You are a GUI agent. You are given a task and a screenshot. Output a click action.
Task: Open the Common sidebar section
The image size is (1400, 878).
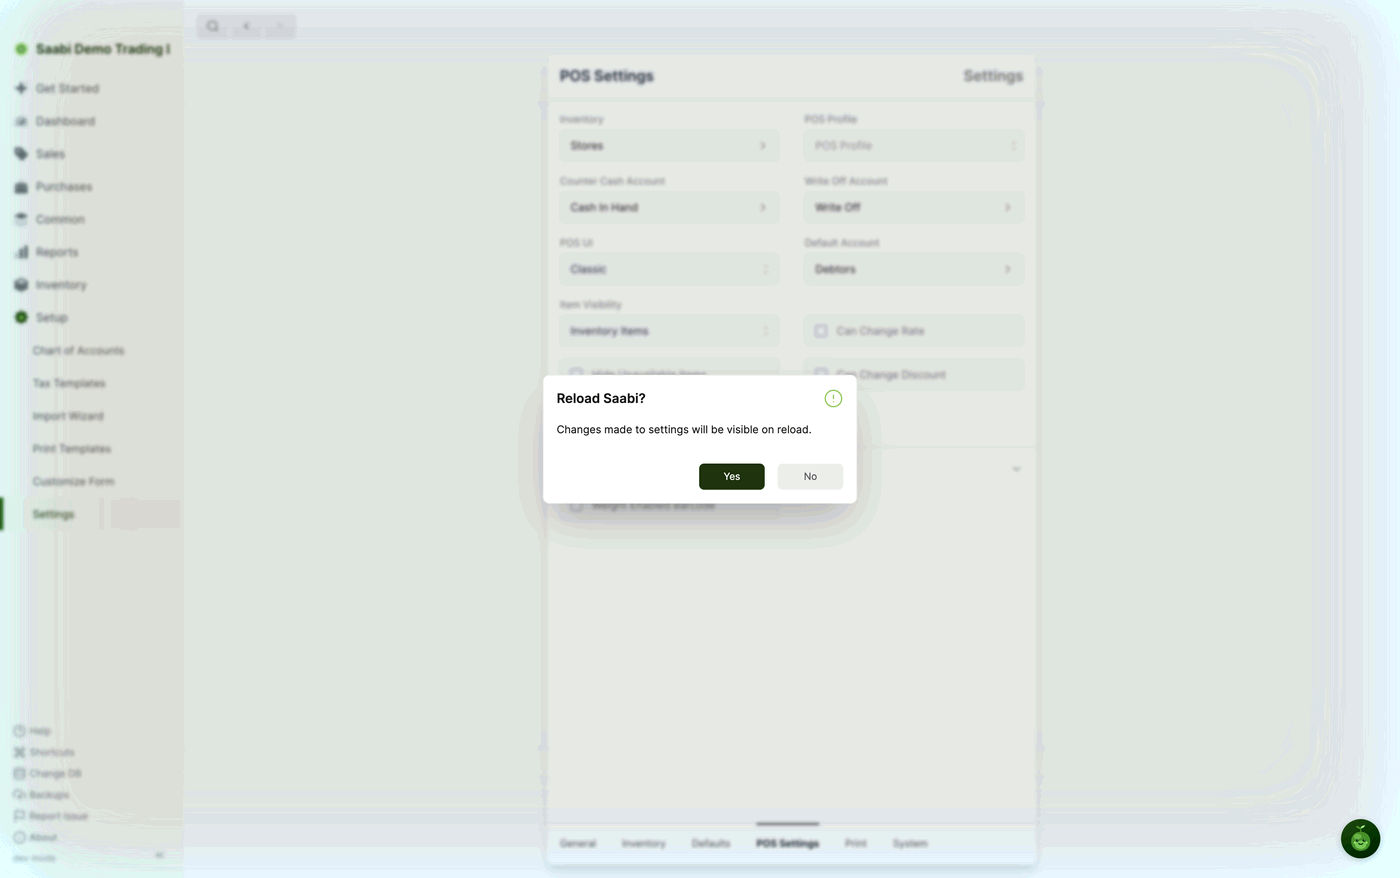pyautogui.click(x=60, y=219)
